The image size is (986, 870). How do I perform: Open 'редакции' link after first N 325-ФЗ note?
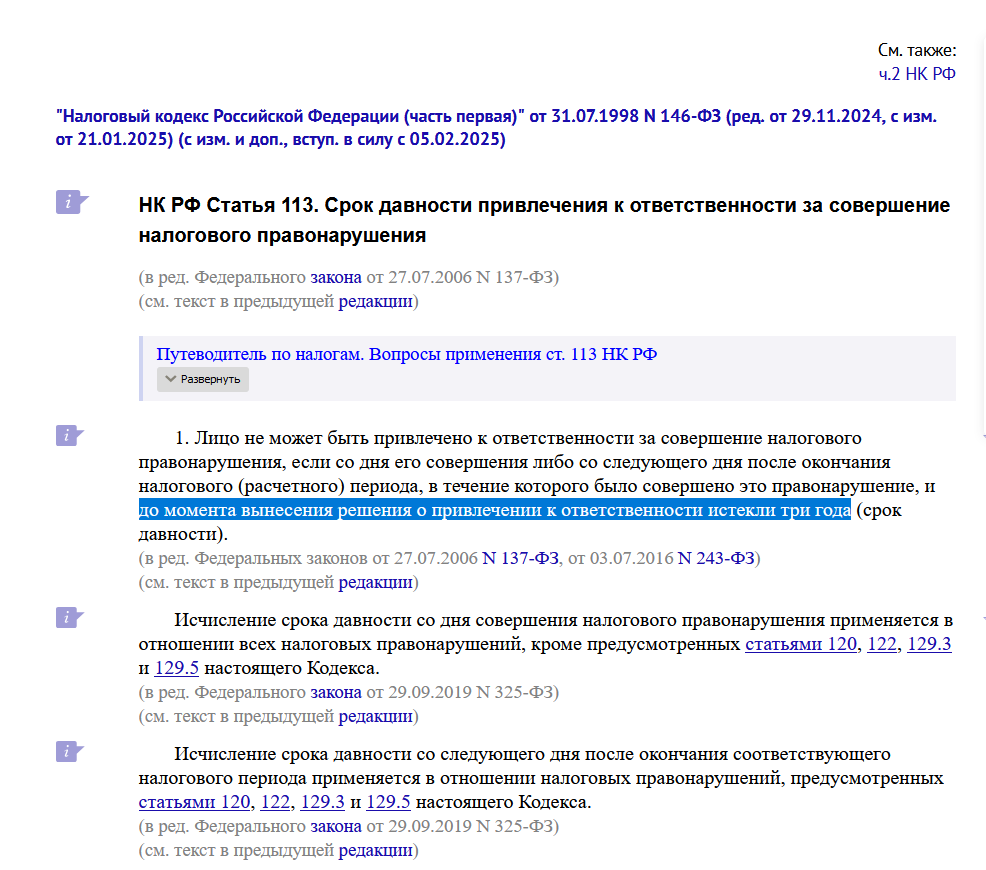coord(375,716)
